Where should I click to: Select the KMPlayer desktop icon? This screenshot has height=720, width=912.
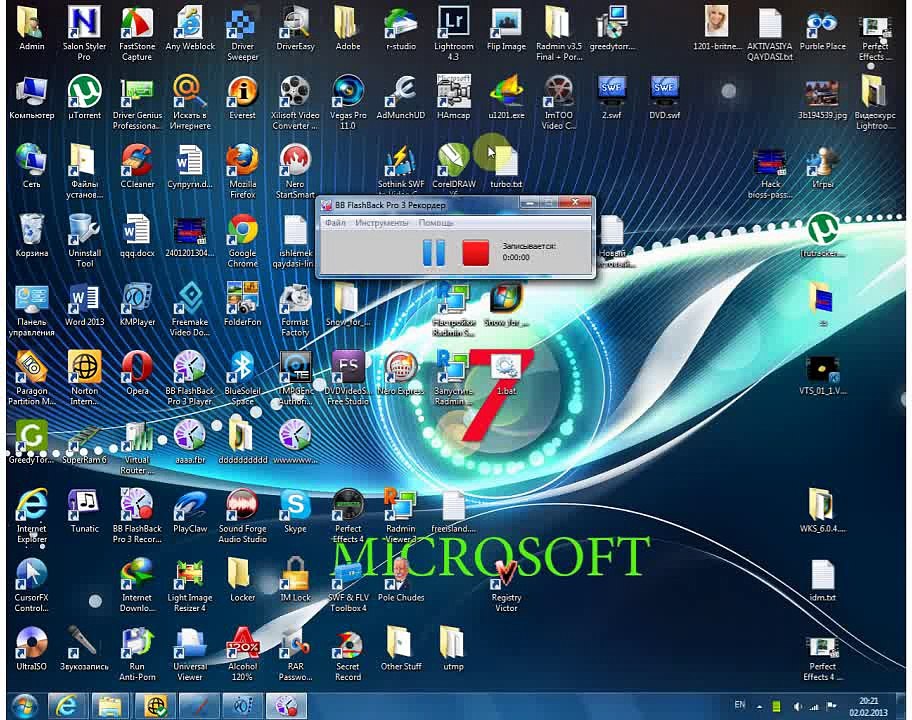(x=137, y=304)
